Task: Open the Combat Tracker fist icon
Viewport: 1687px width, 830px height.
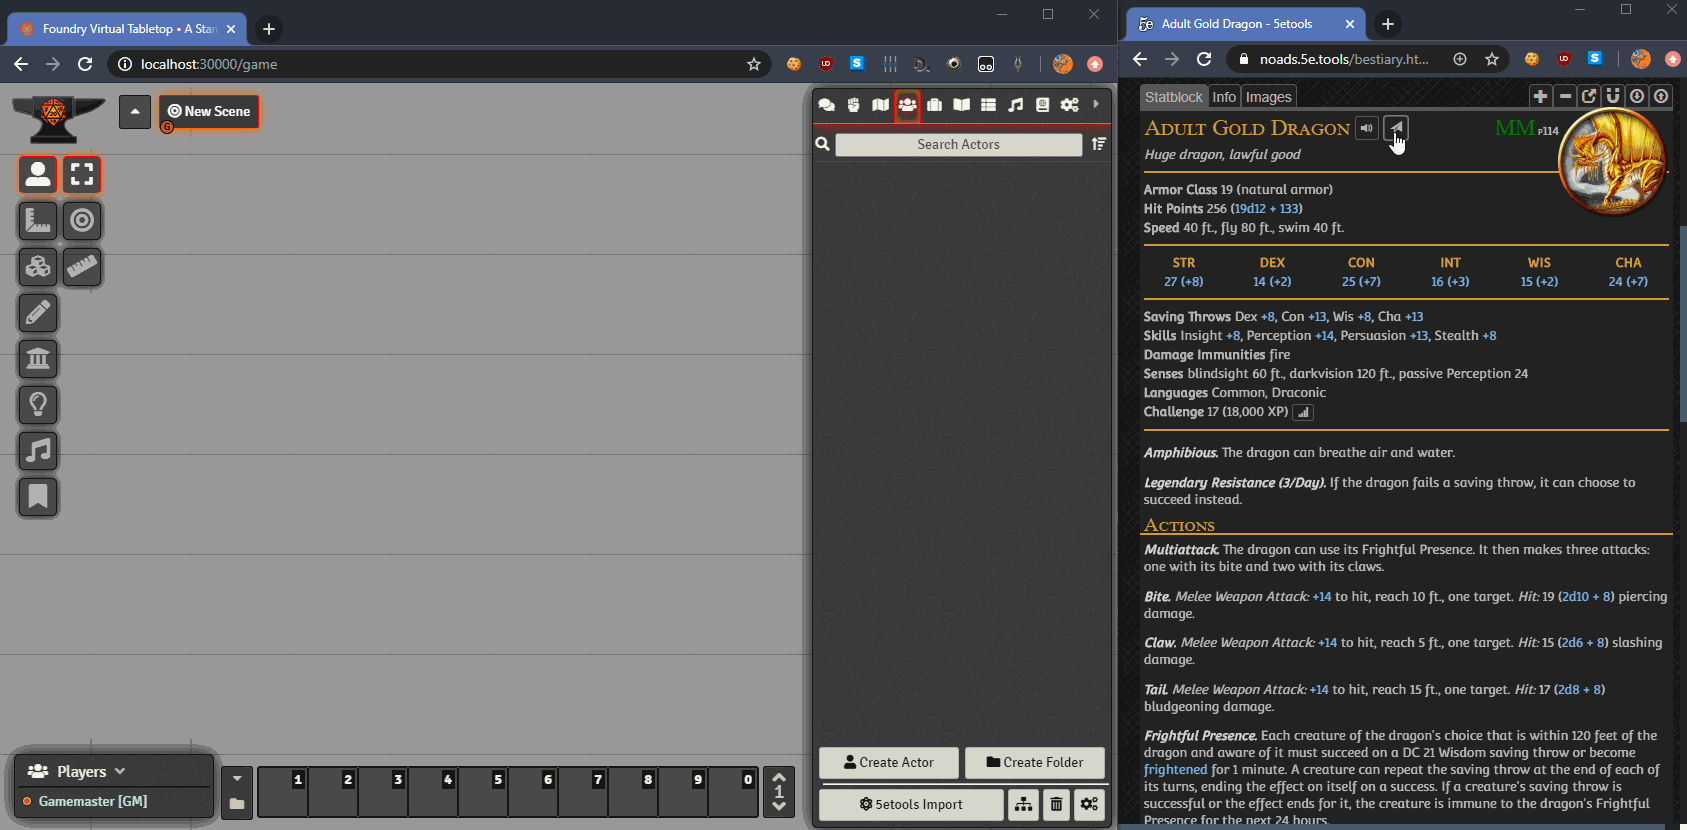Action: click(853, 105)
